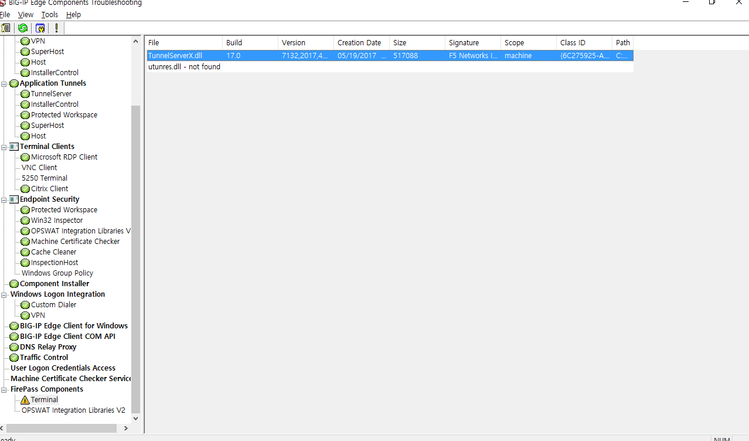The height and width of the screenshot is (441, 749).
Task: Open the File menu
Action: click(x=5, y=15)
